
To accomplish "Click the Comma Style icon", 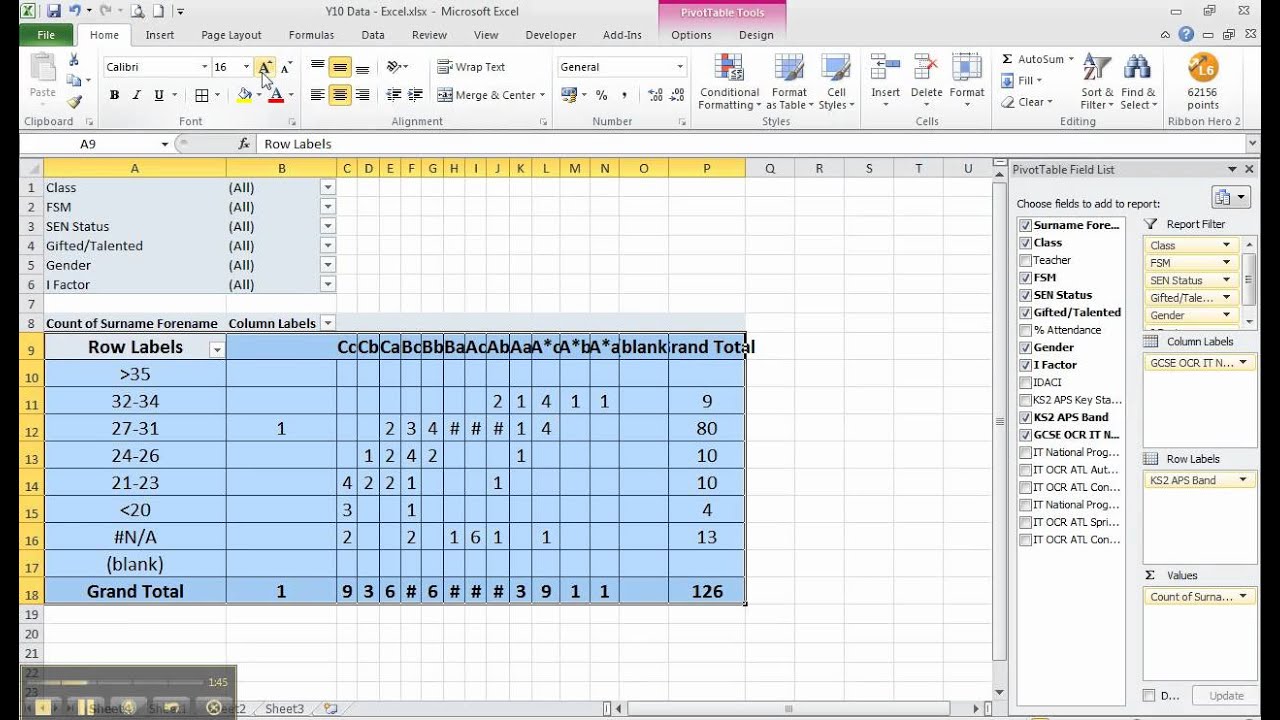I will [625, 95].
